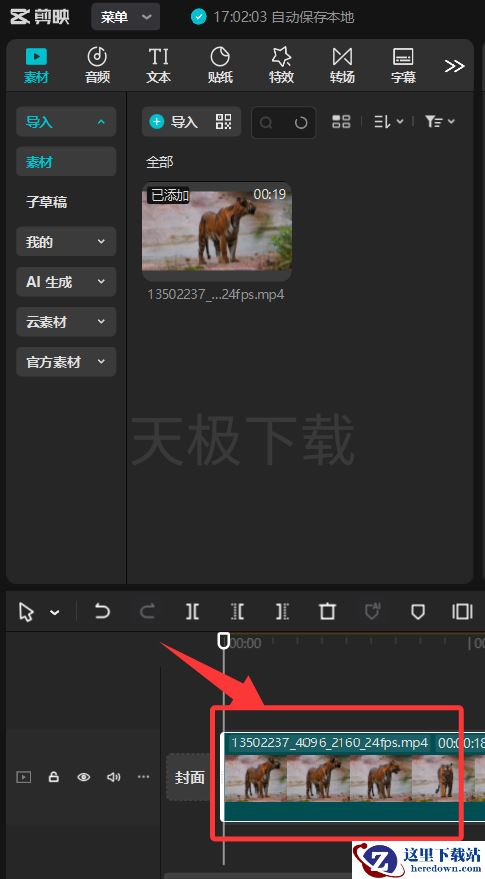Image resolution: width=485 pixels, height=879 pixels.
Task: Click the media search field
Action: coord(284,122)
